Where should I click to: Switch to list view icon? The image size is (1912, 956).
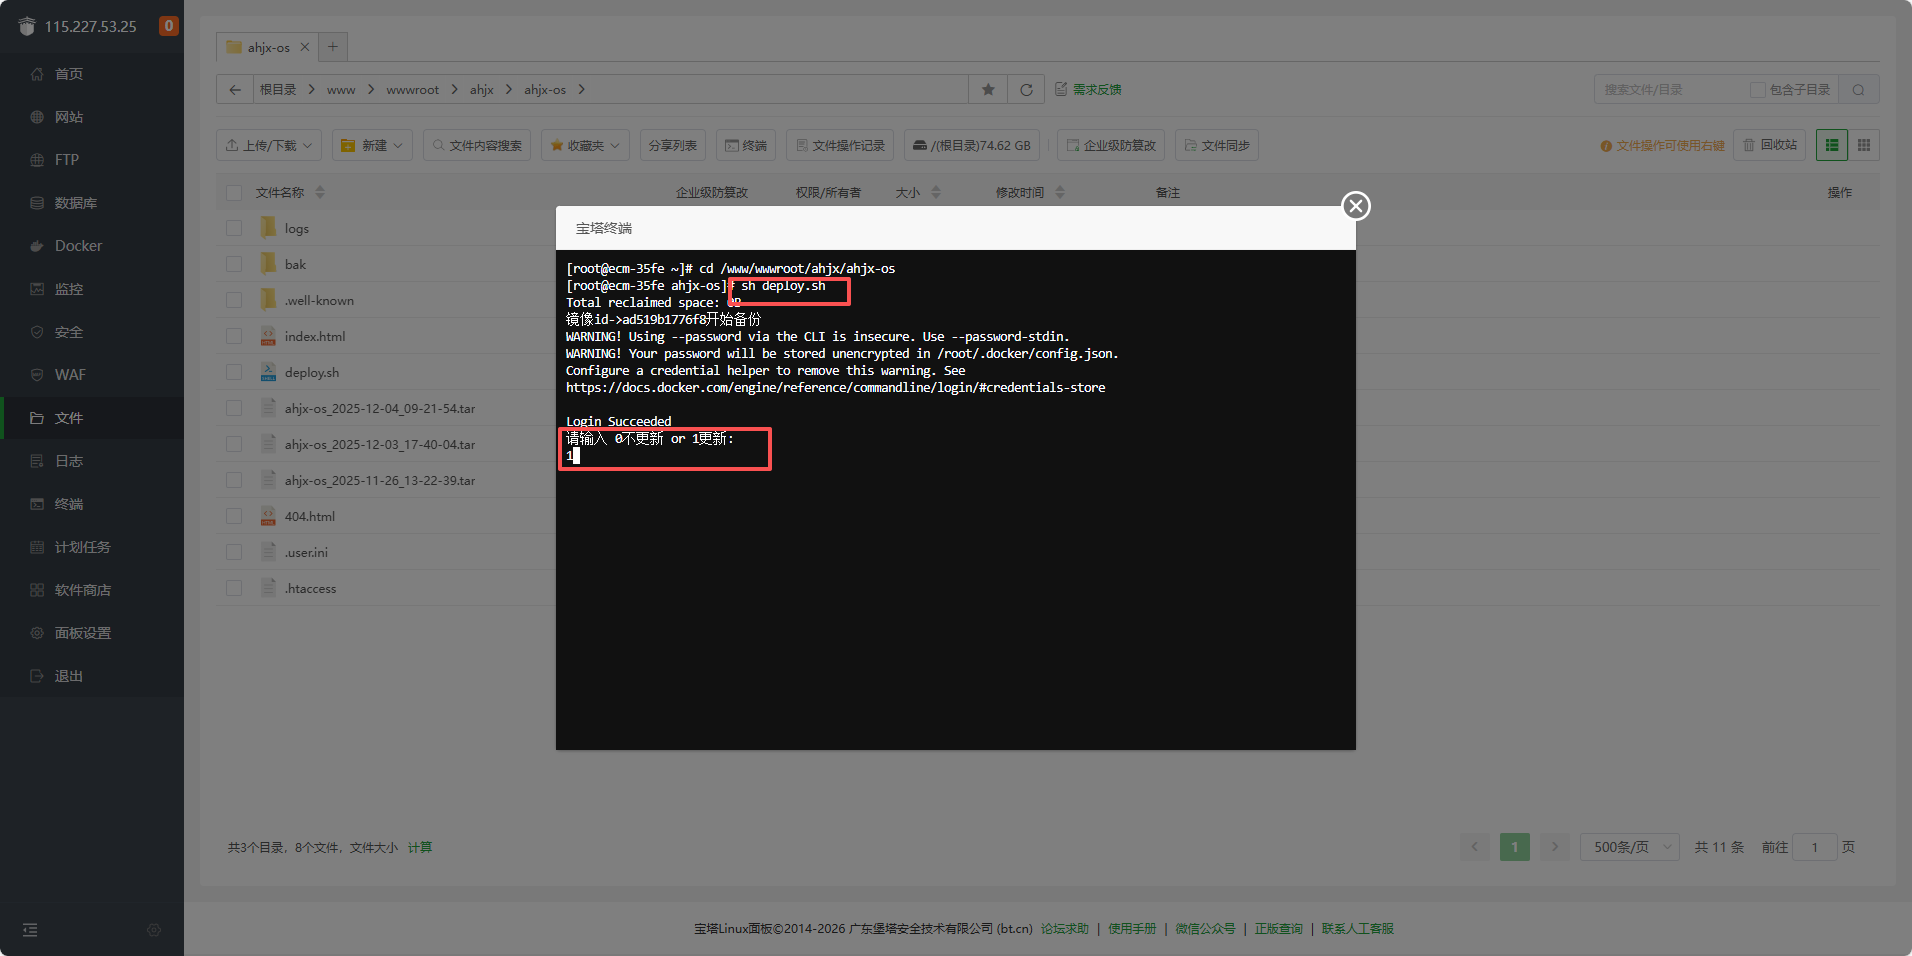[1831, 146]
